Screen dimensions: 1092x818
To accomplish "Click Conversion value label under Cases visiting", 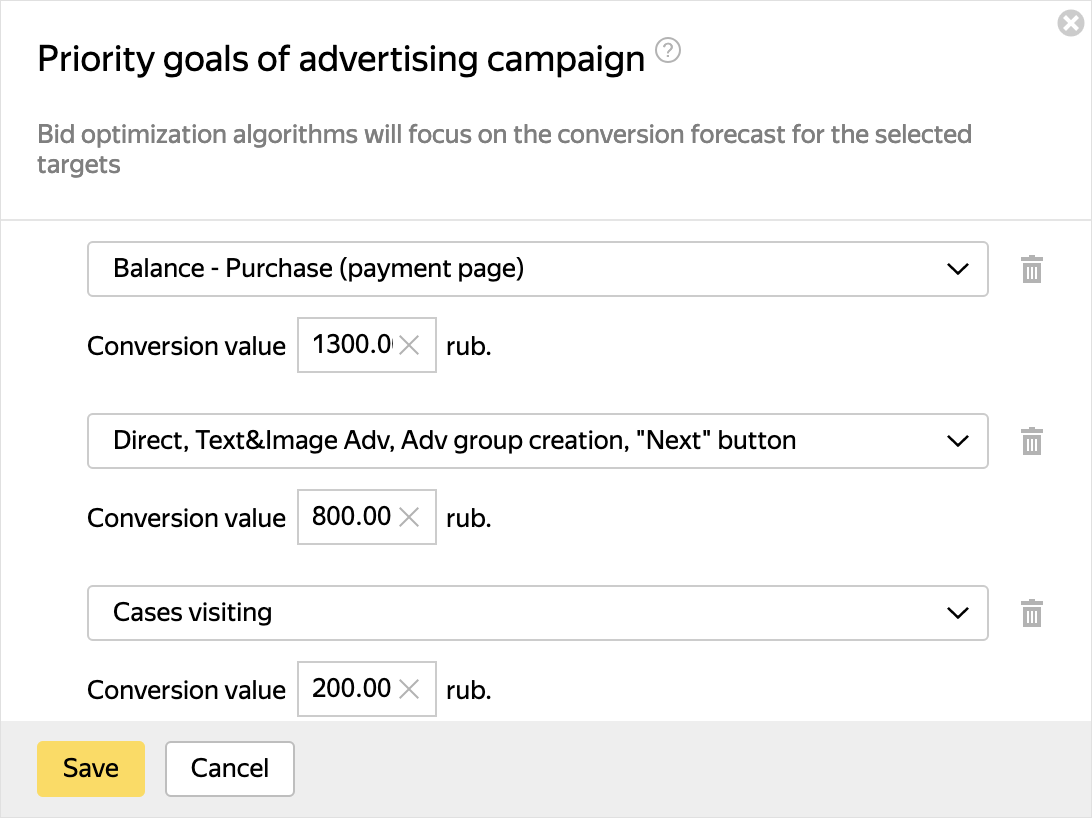I will click(186, 690).
